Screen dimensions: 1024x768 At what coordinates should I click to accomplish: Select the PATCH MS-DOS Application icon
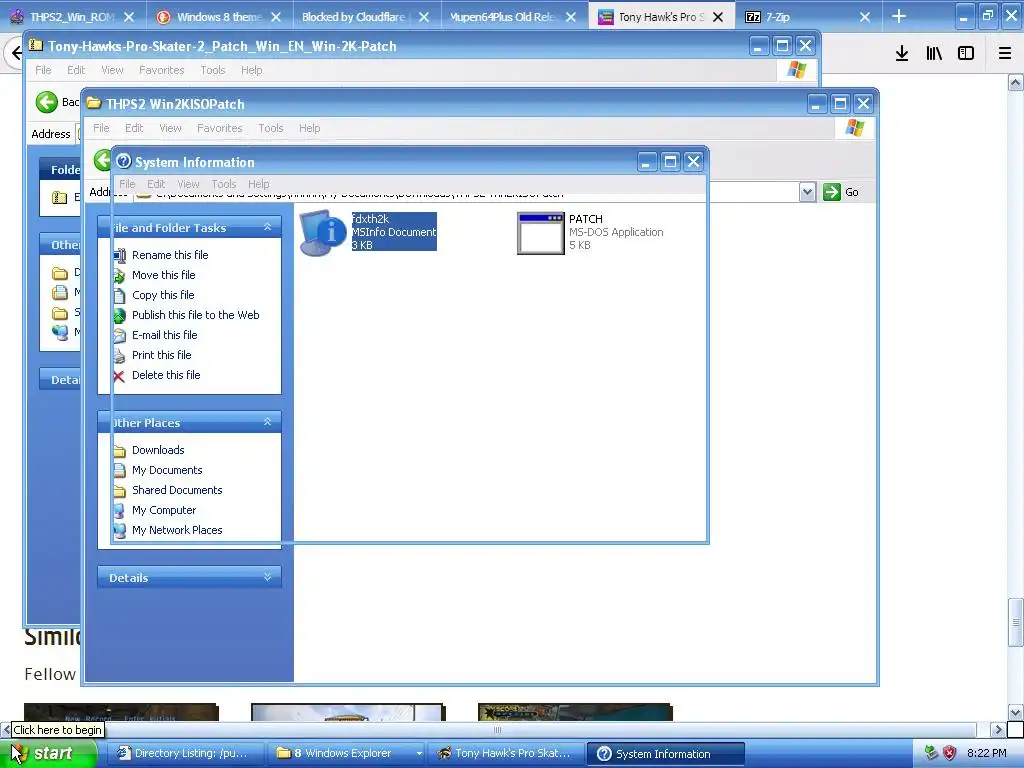coord(540,232)
